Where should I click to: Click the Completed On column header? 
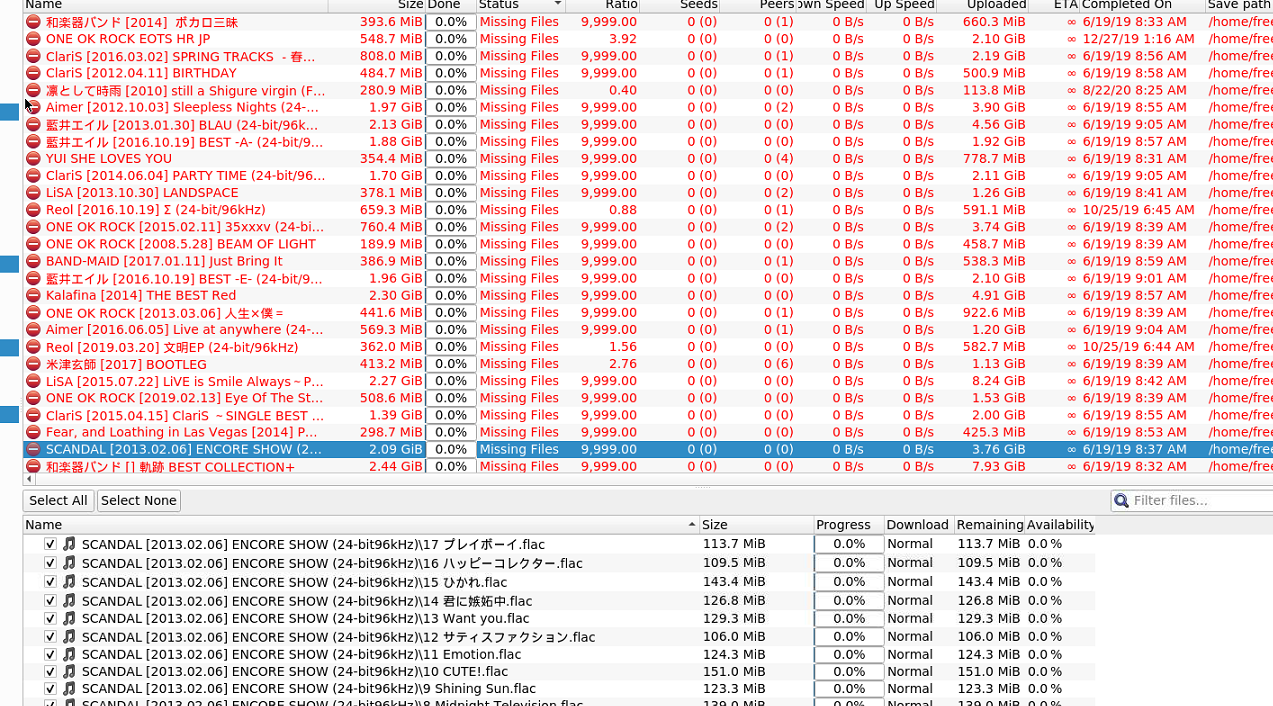click(x=1141, y=5)
